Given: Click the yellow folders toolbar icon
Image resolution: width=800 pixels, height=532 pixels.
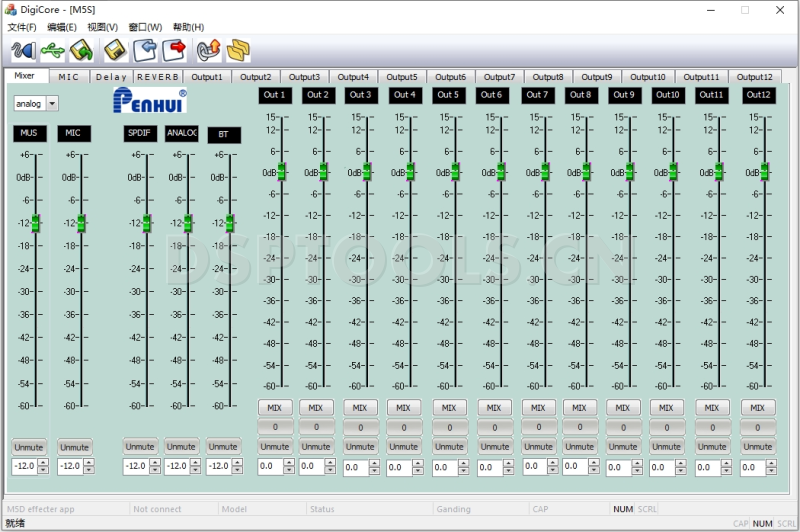Looking at the screenshot, I should tap(238, 49).
